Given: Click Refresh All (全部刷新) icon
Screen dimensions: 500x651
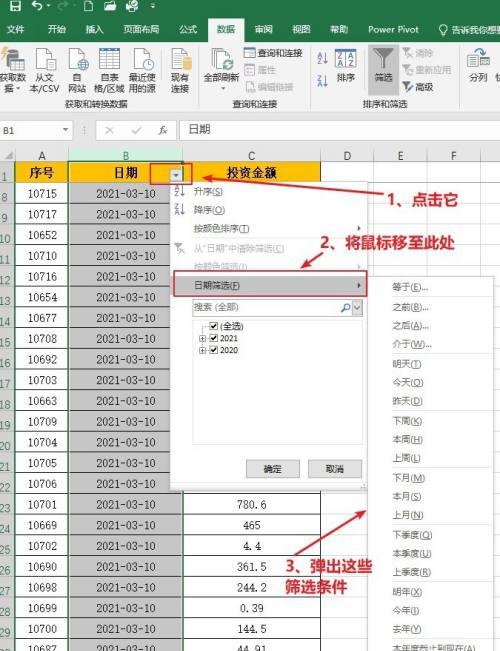Looking at the screenshot, I should click(x=221, y=59).
